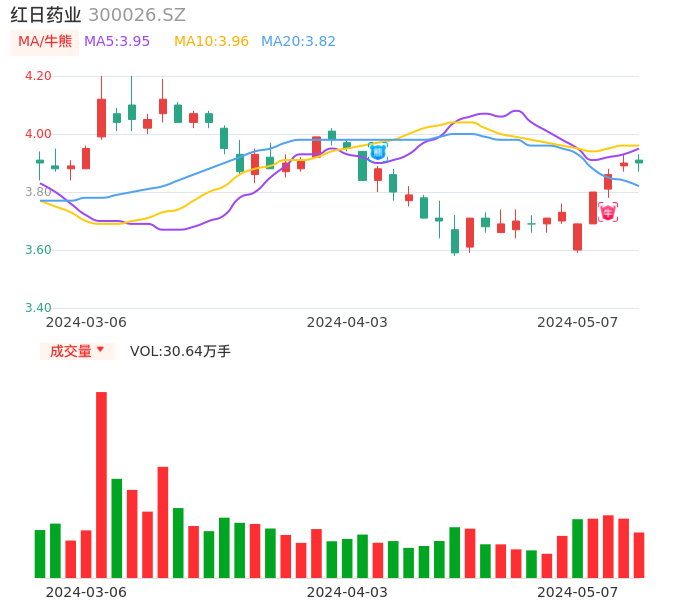Select the last red volume bar on the right
The height and width of the screenshot is (606, 686).
tap(639, 555)
